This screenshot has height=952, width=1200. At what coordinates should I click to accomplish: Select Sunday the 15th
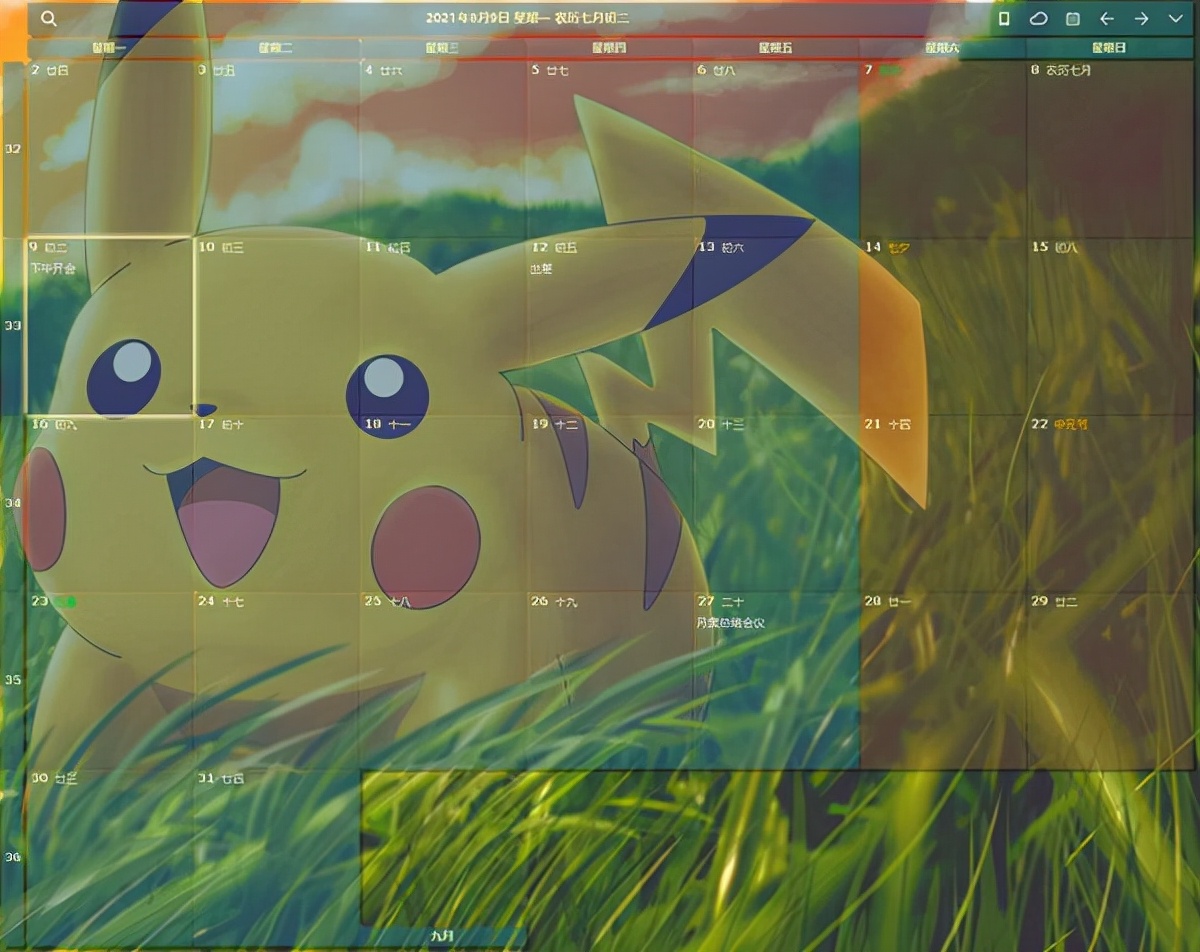1110,326
